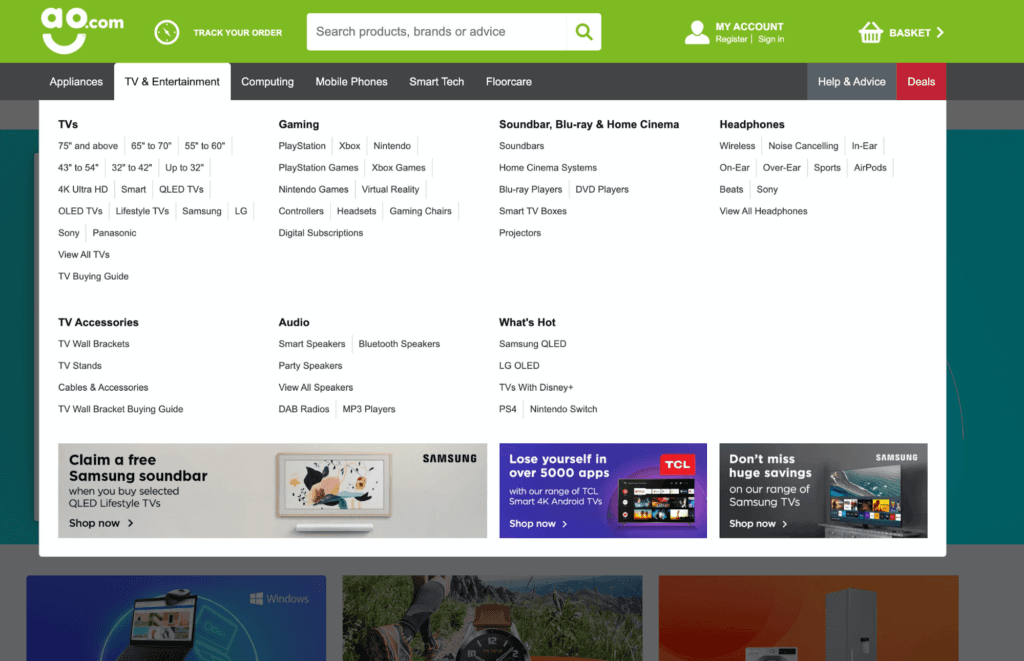Screen dimensions: 1024x661
Task: Open DVD Players link
Action: [602, 189]
